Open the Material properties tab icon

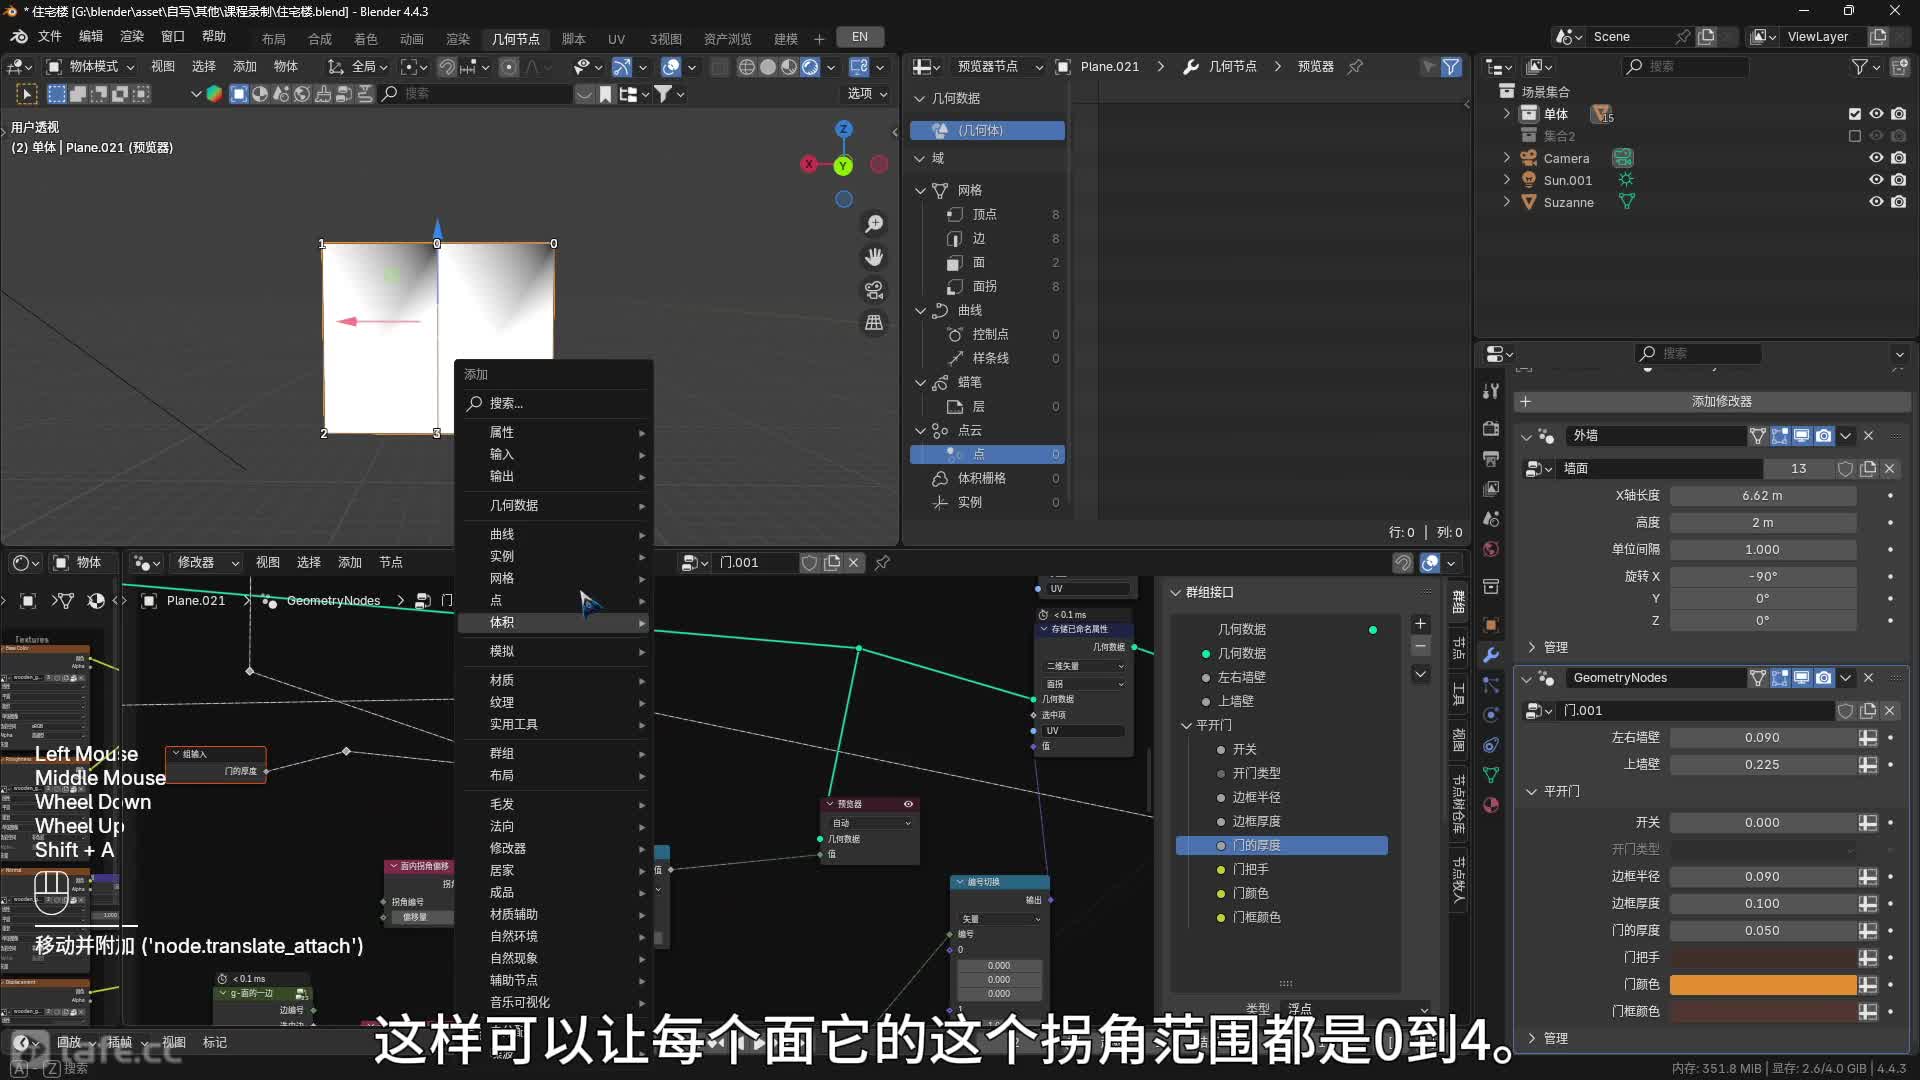coord(1491,804)
